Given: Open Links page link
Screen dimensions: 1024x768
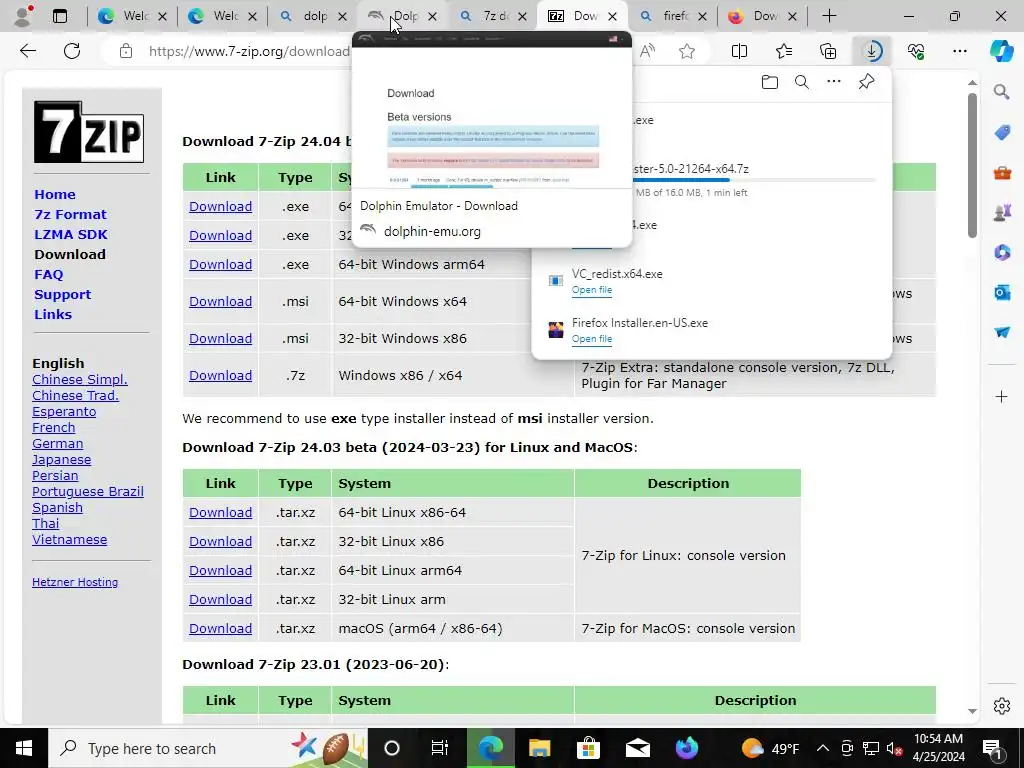Looking at the screenshot, I should click(53, 314).
